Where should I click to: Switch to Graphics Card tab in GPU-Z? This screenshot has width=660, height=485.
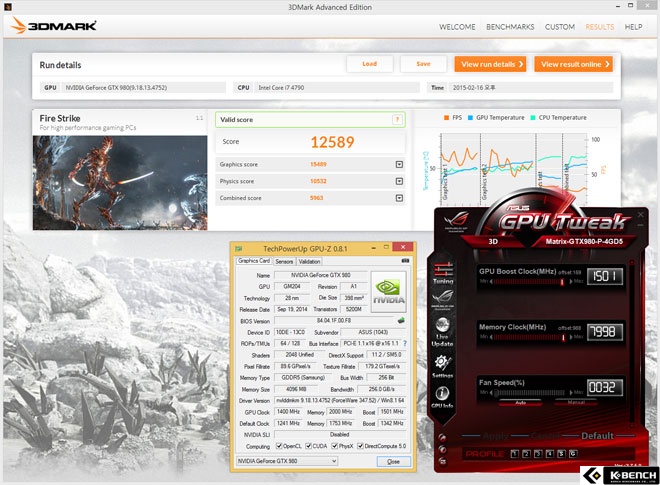254,261
